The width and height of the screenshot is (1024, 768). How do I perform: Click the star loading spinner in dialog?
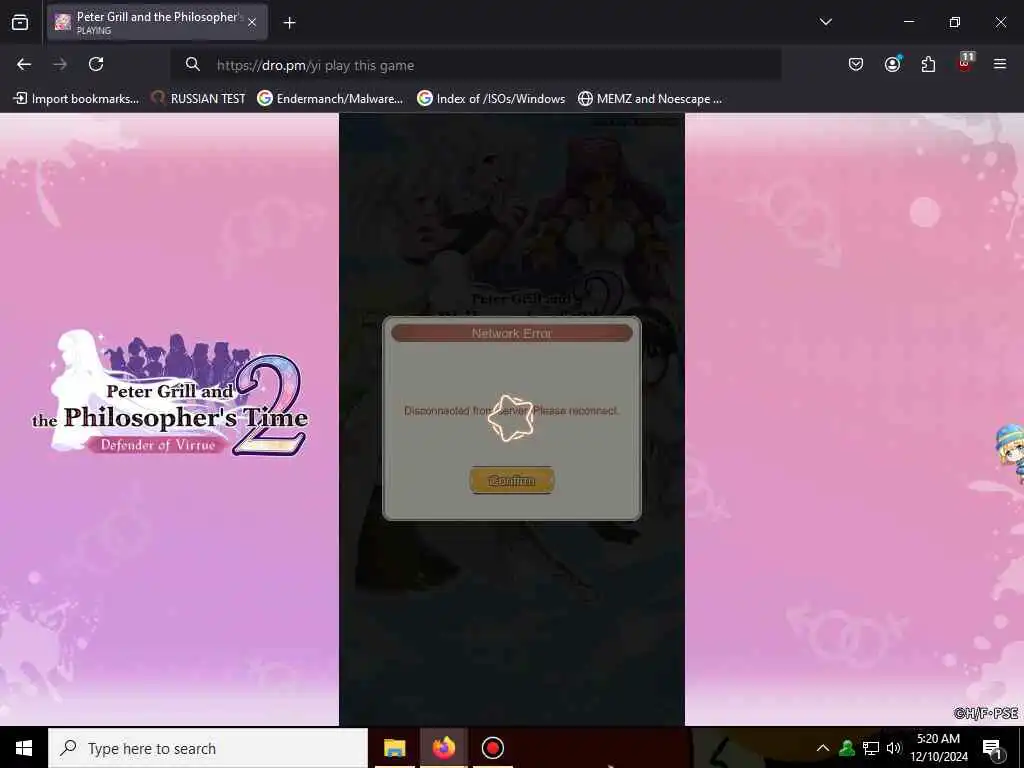511,418
